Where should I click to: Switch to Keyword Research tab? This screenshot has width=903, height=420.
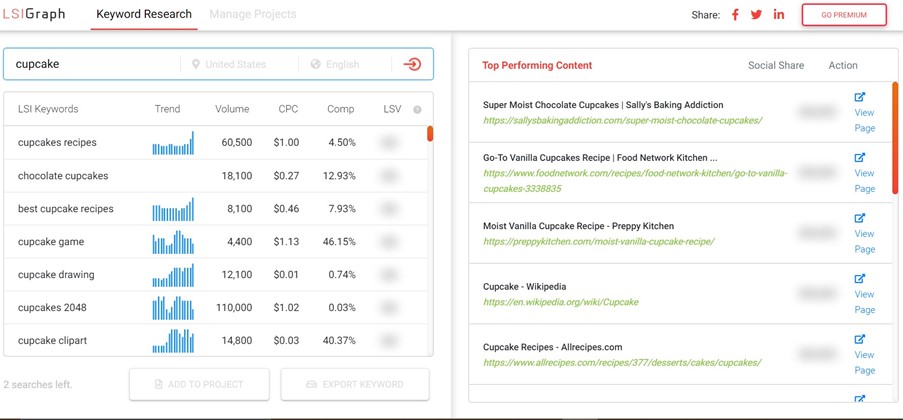click(x=144, y=15)
